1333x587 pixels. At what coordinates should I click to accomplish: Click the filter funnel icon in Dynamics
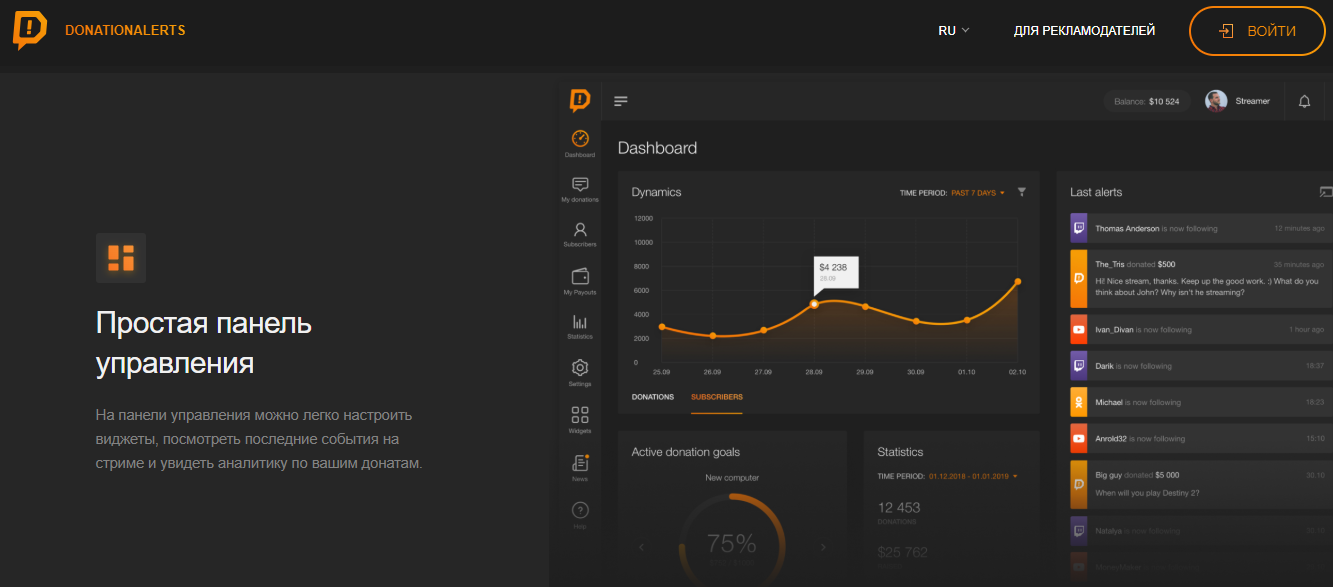(1022, 191)
